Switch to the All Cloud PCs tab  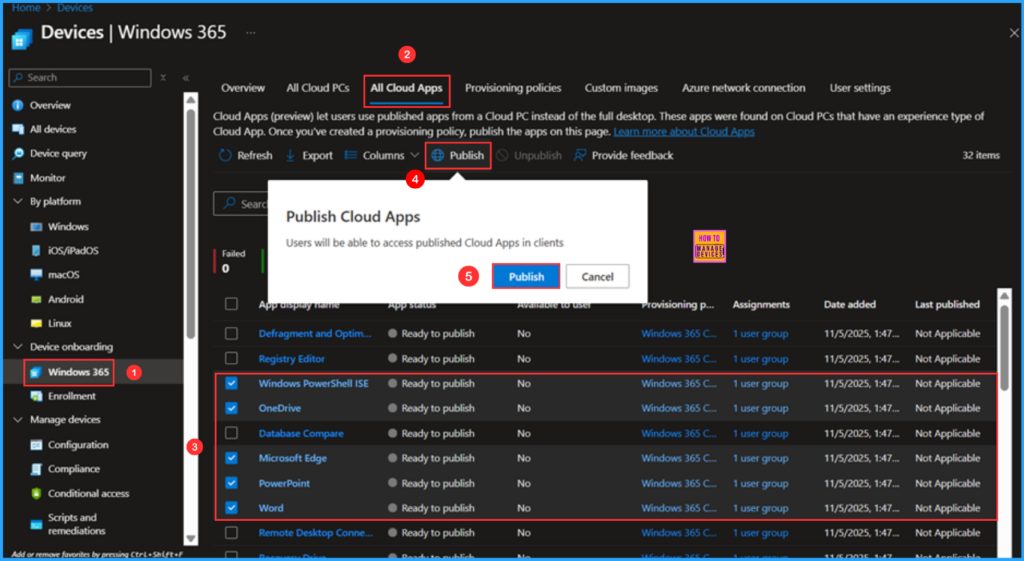(317, 88)
